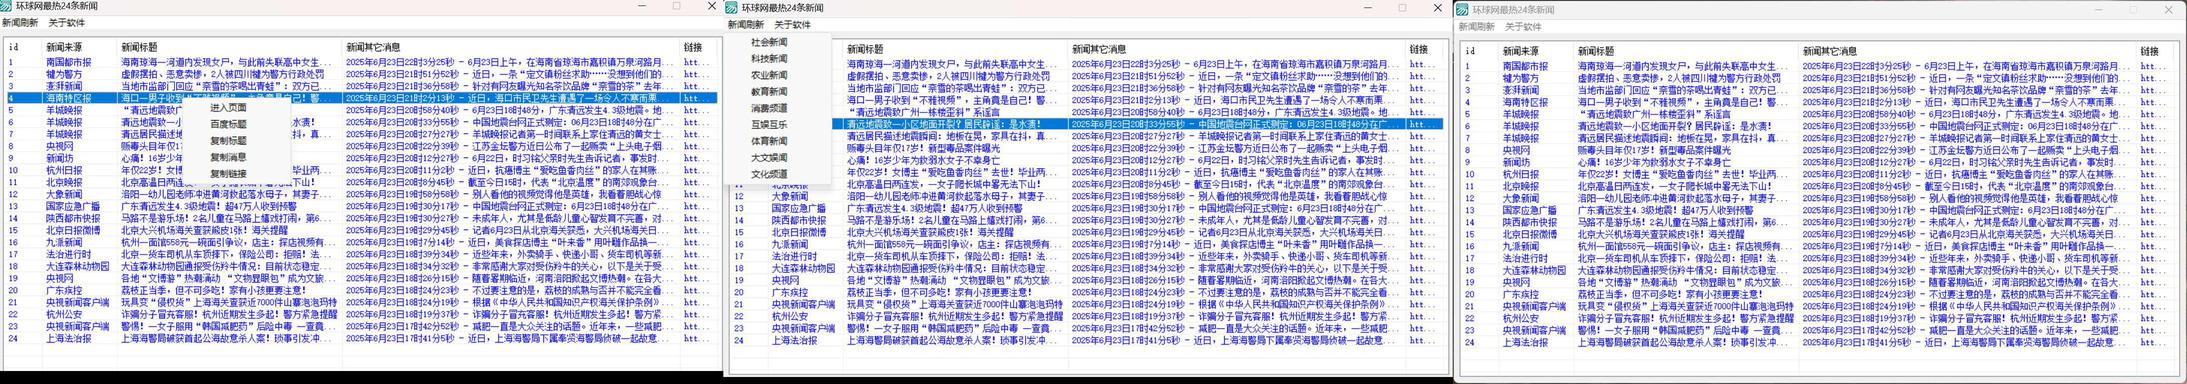Viewport: 2187px width, 384px height.
Task: Choose 文化频道 at the dropdown menu bottom
Action: point(769,174)
